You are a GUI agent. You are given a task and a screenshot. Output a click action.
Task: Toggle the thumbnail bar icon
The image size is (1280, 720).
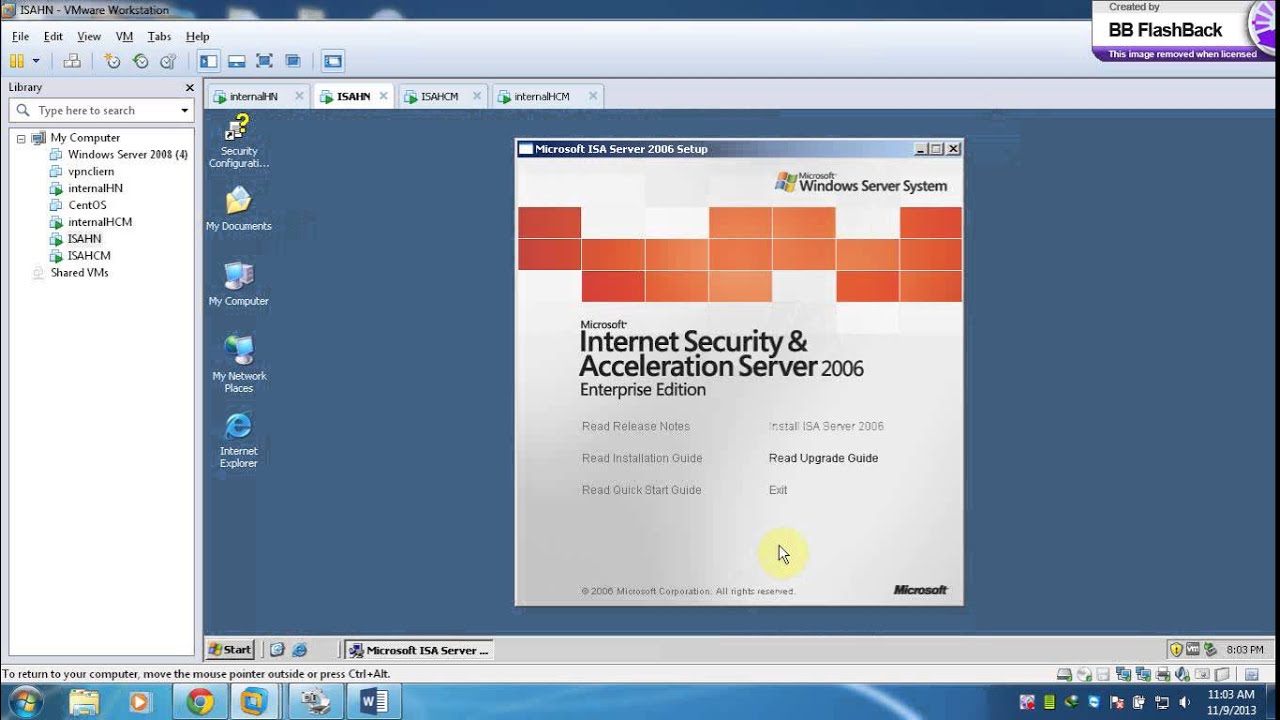tap(236, 61)
